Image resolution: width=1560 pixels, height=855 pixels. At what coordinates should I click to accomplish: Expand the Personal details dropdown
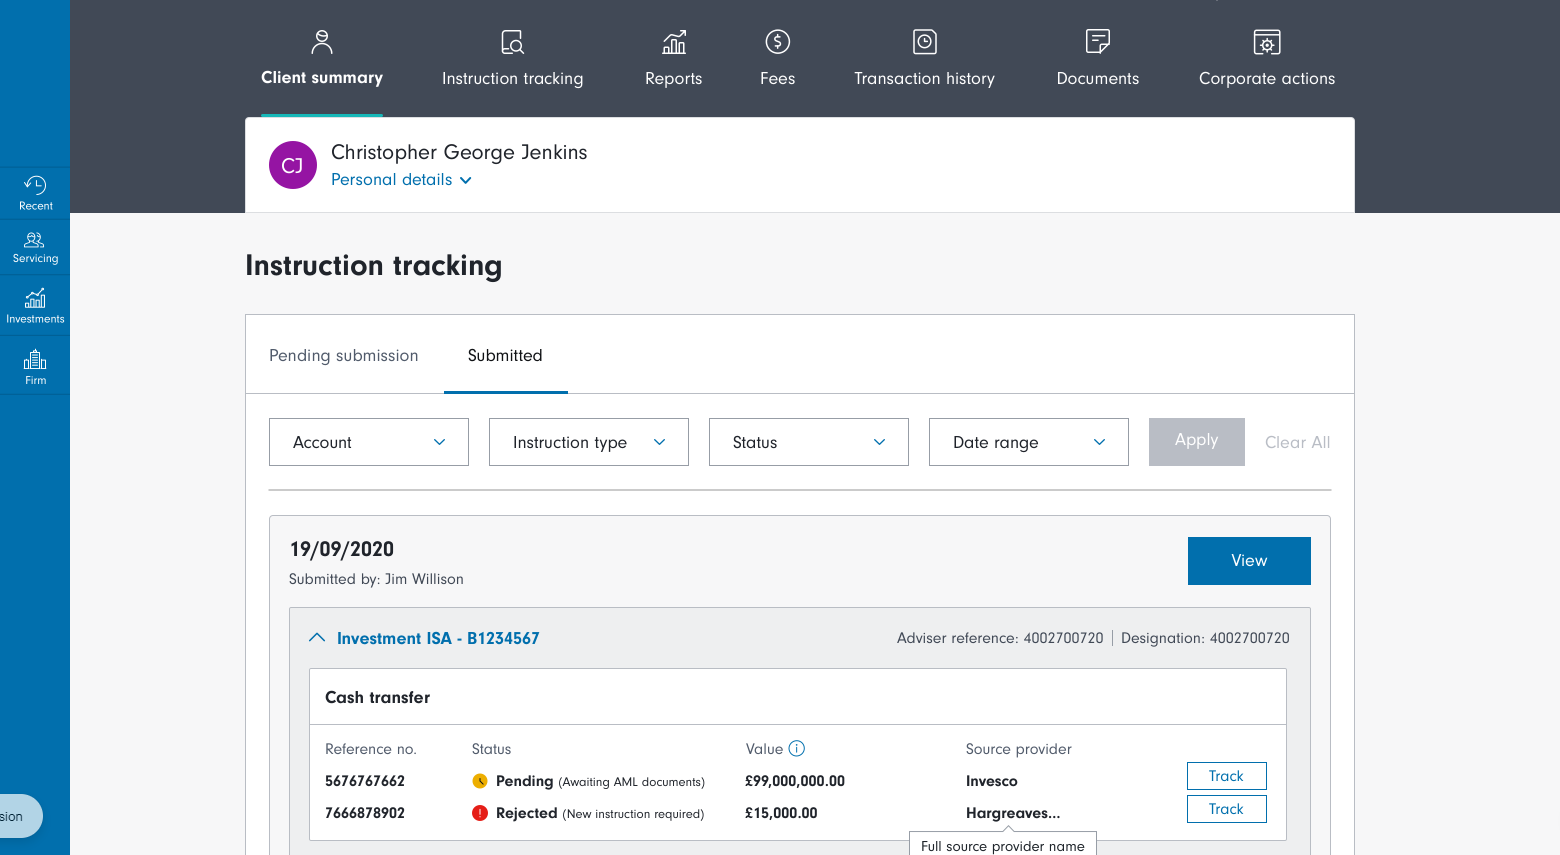[401, 180]
